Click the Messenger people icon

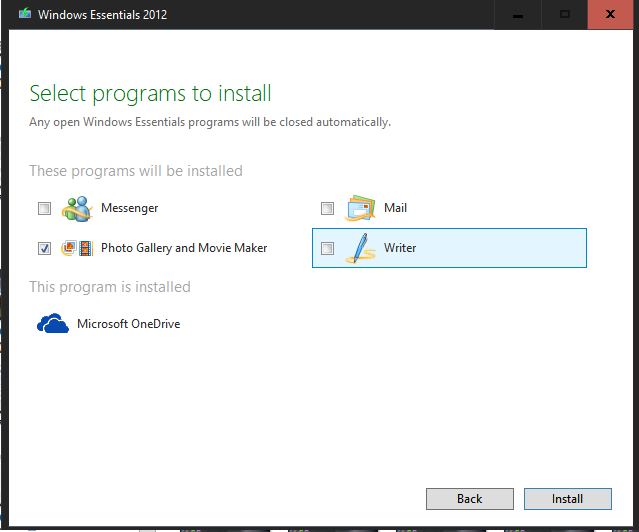77,209
